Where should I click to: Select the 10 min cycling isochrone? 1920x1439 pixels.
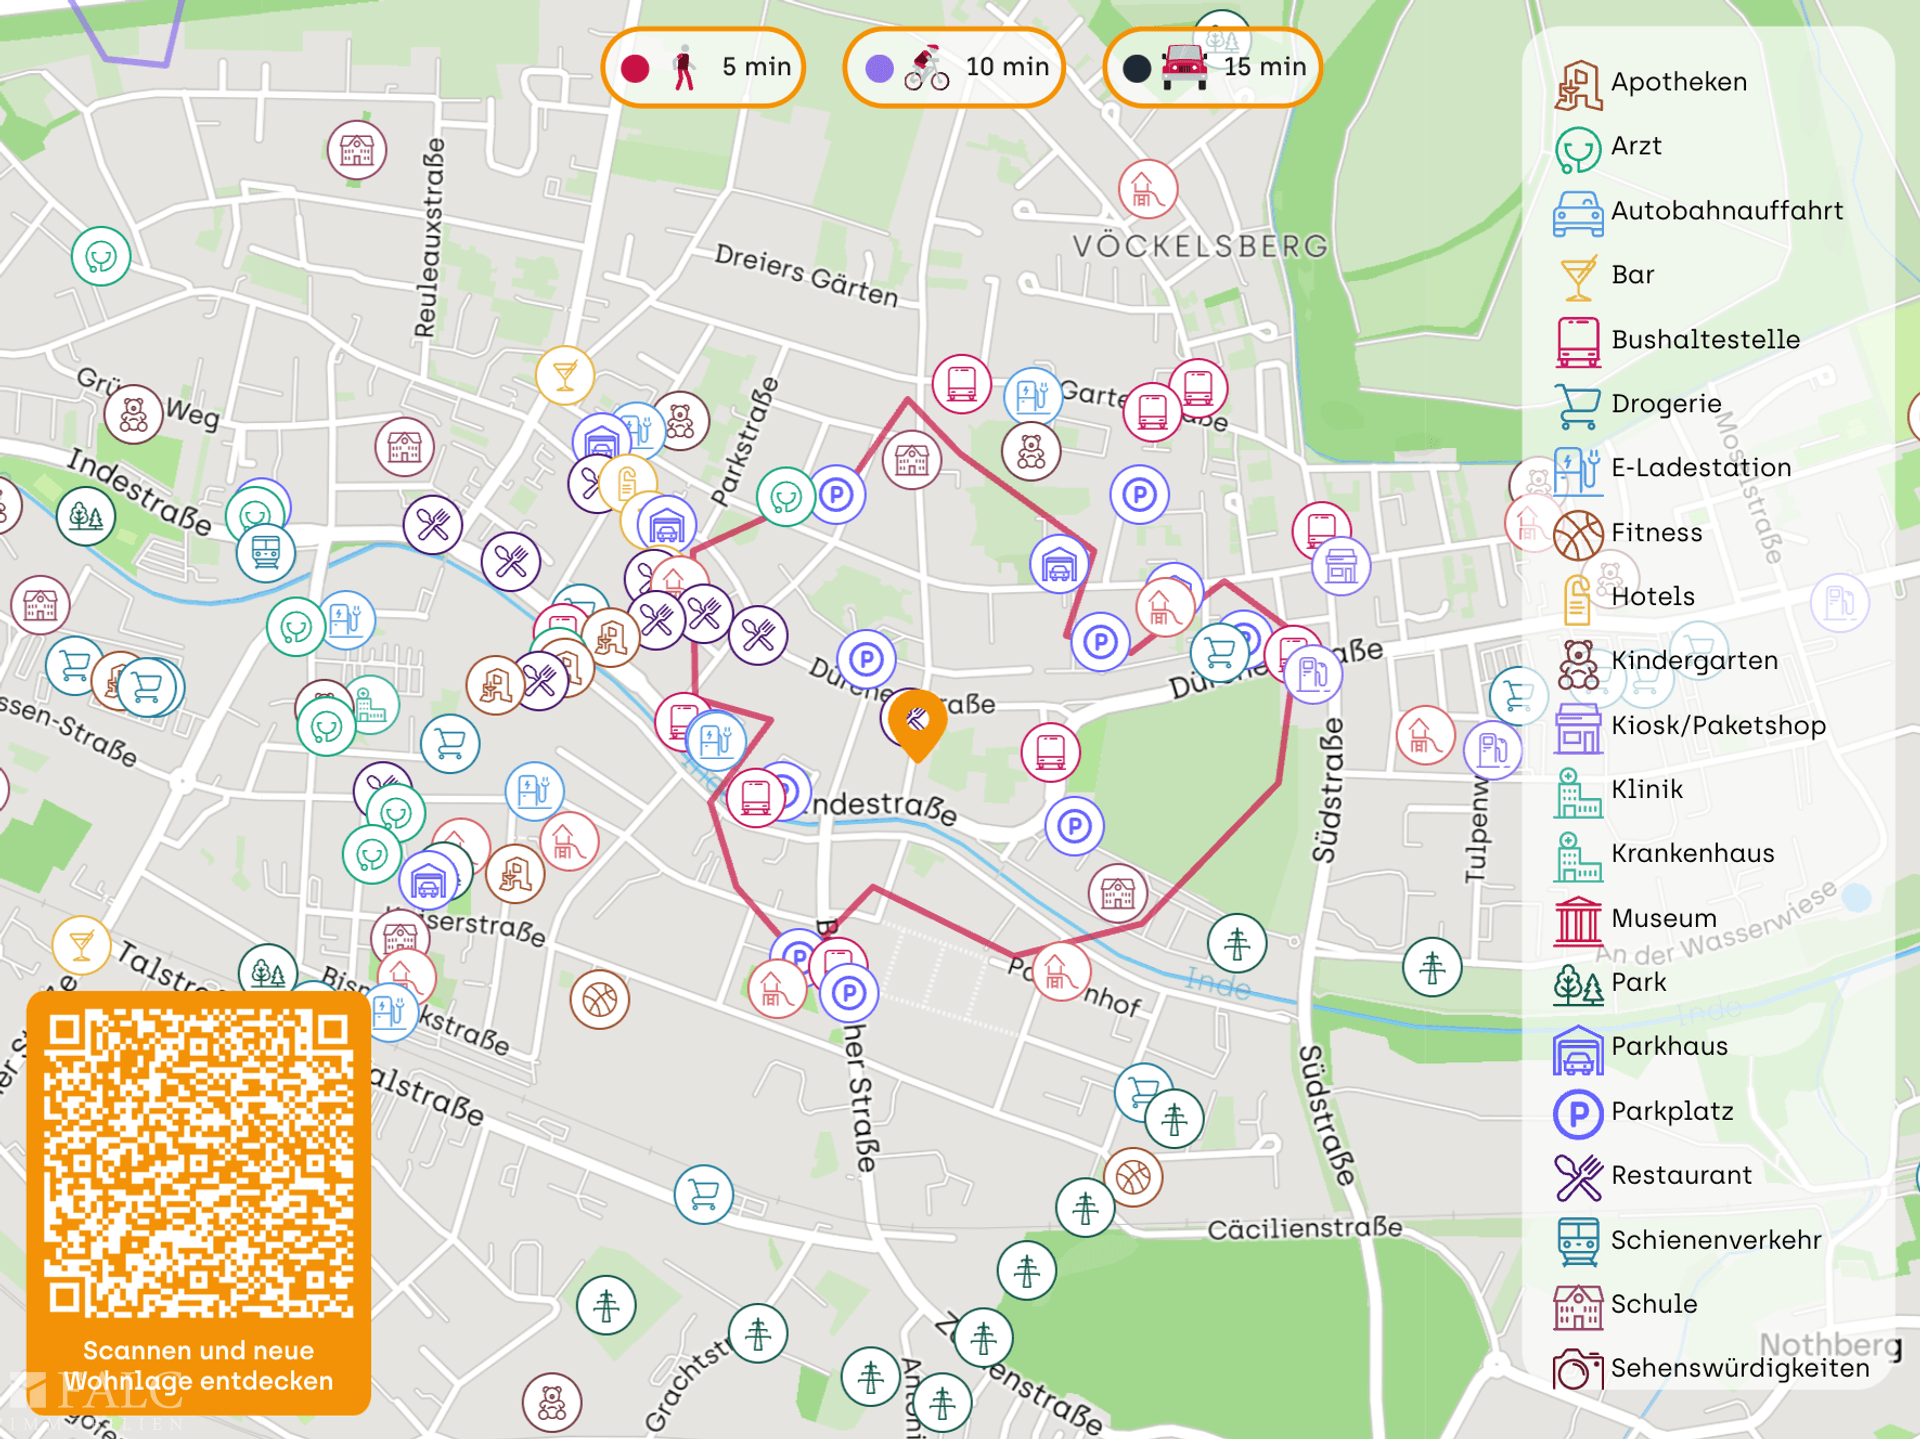click(x=954, y=67)
